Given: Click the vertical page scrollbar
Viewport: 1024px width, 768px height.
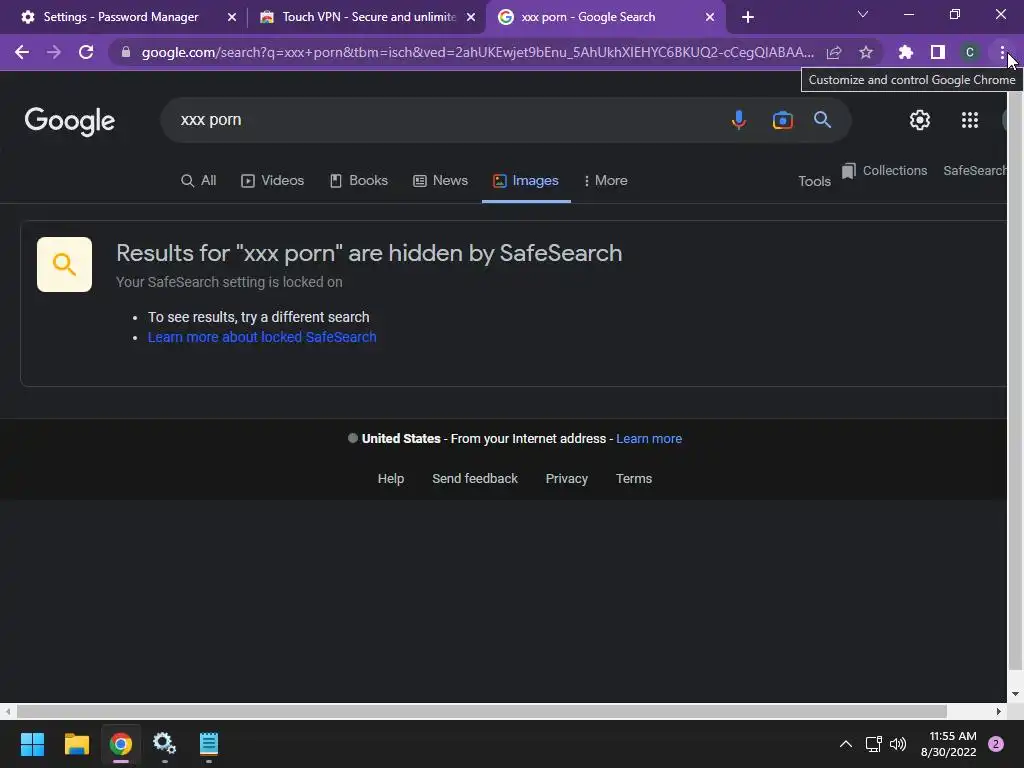Looking at the screenshot, I should [1015, 380].
